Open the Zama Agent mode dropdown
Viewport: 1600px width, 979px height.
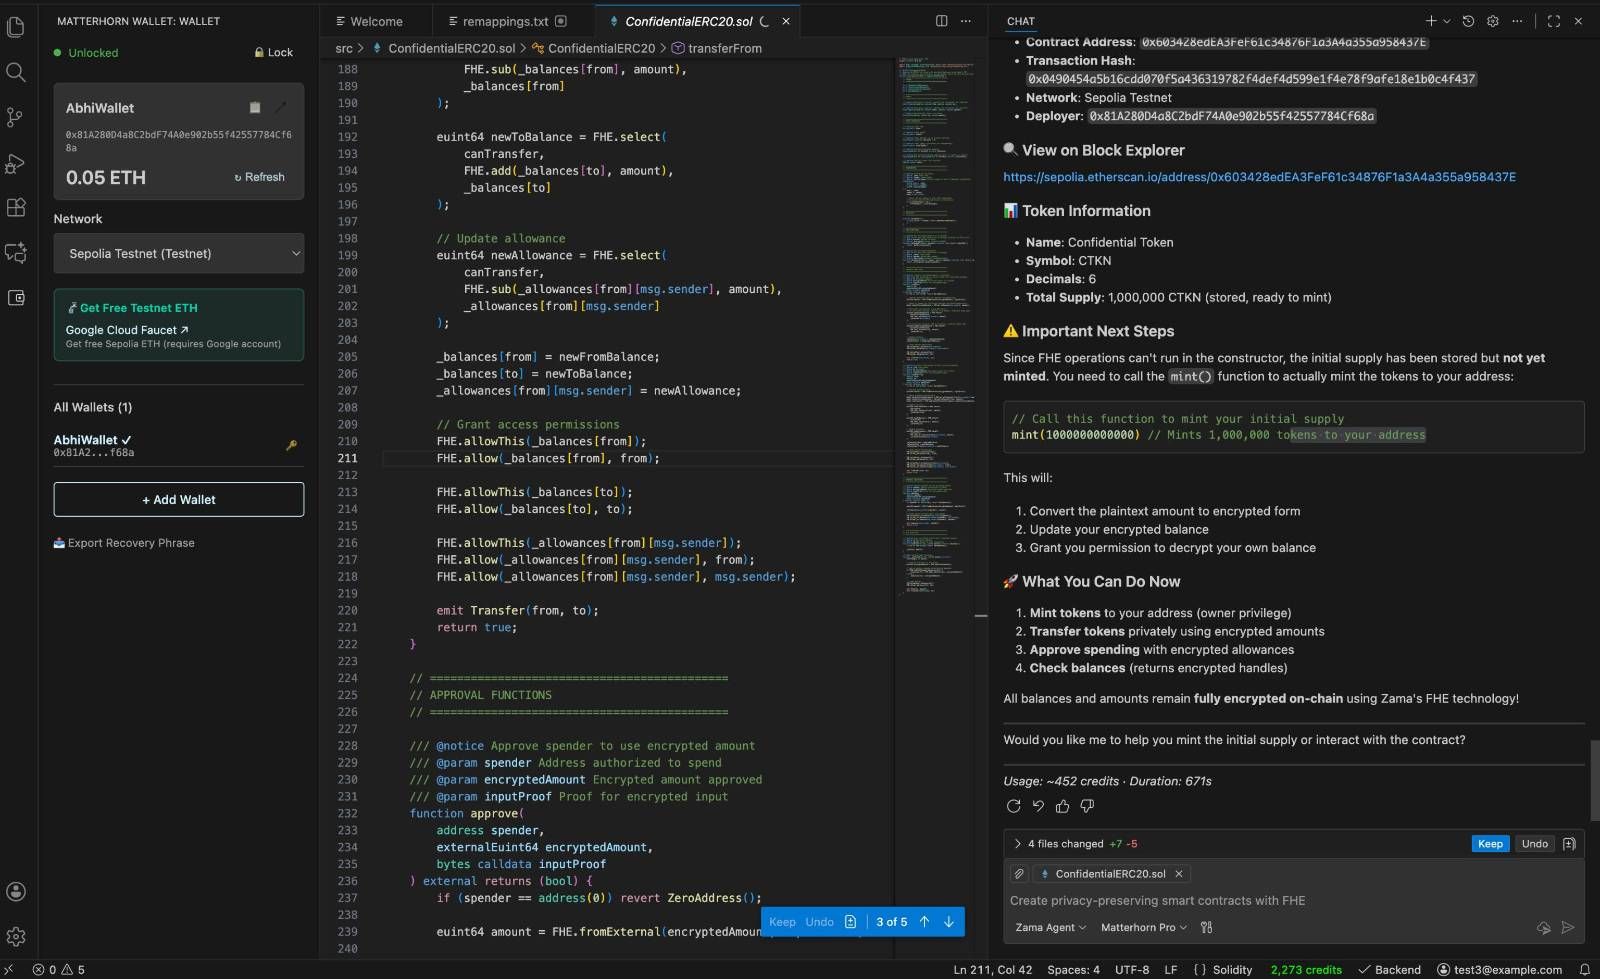(x=1050, y=928)
